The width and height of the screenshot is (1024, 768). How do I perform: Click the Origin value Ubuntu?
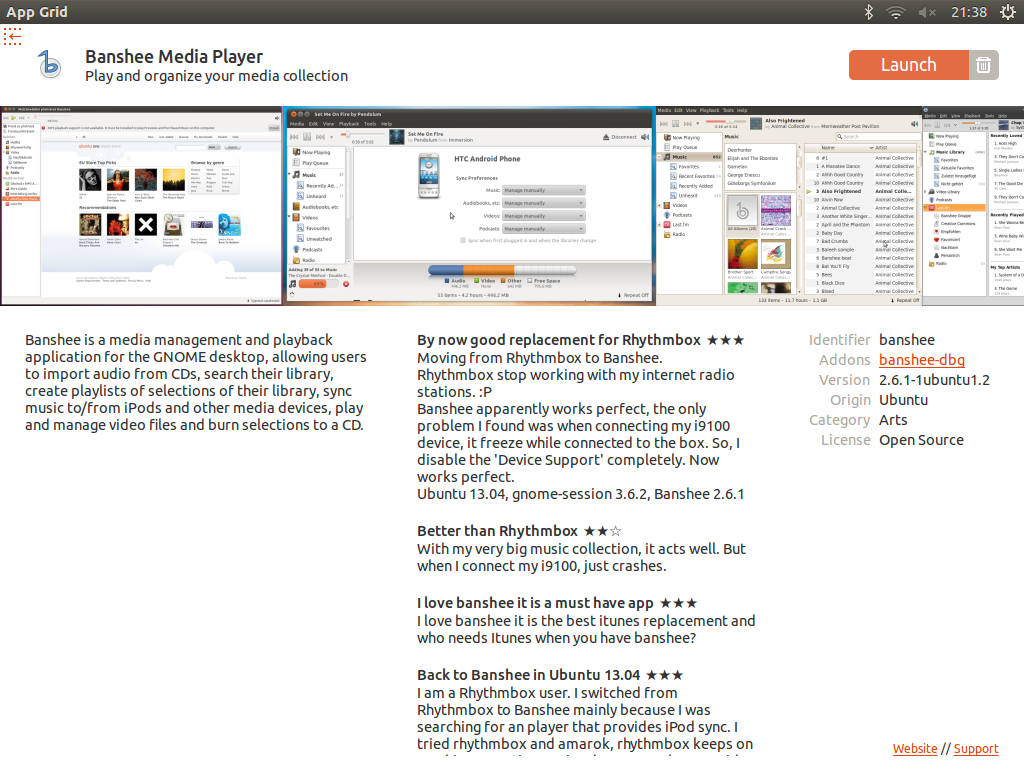[x=903, y=400]
